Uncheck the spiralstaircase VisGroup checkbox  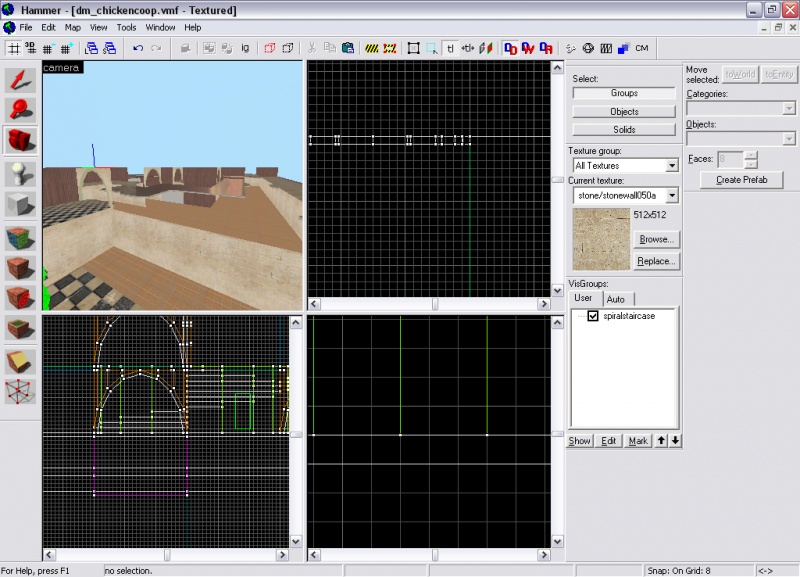point(593,316)
